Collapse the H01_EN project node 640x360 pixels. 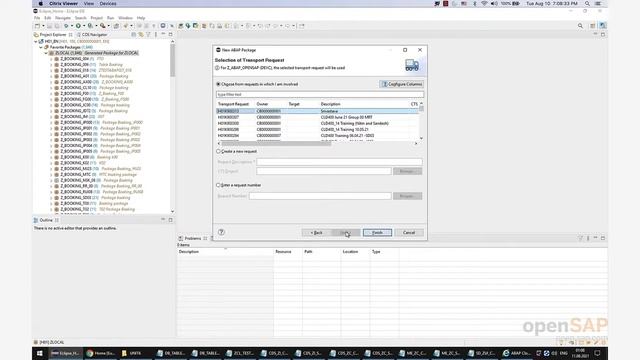[x=36, y=41]
